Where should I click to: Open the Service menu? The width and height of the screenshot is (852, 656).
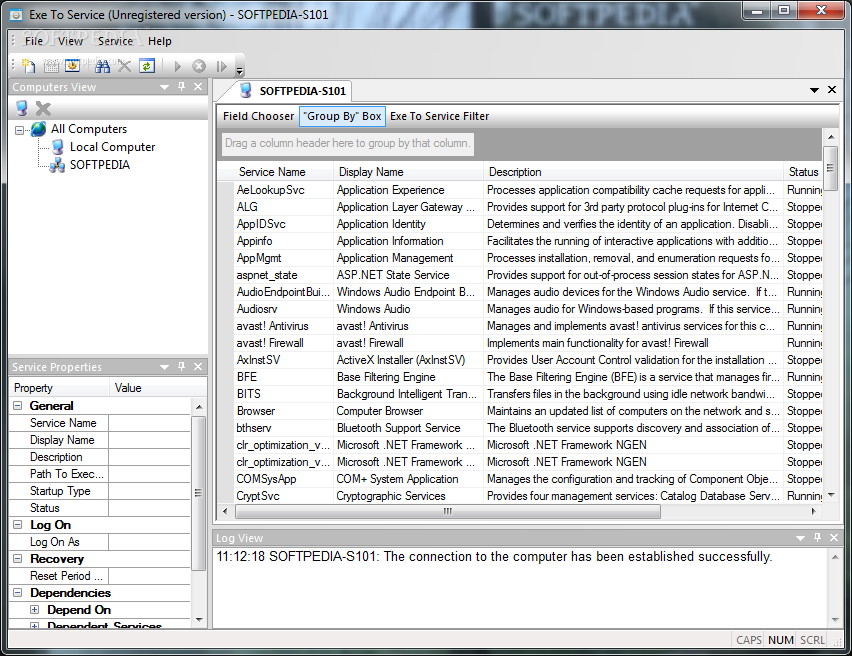coord(115,41)
